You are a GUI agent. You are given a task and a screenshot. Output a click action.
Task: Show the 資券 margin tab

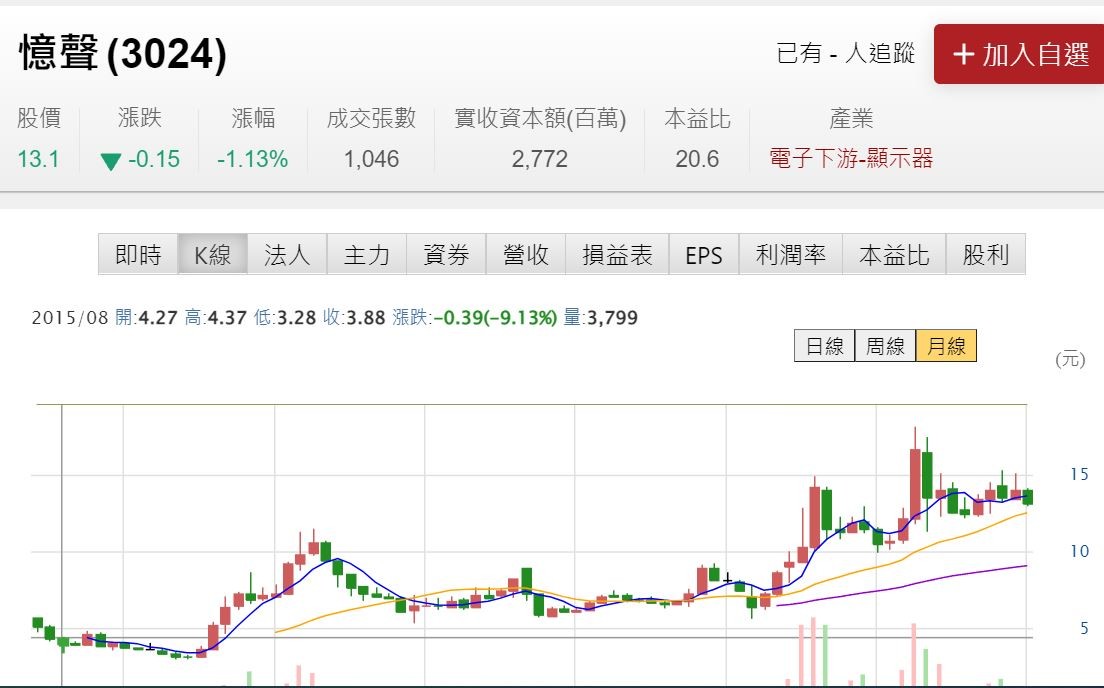446,255
